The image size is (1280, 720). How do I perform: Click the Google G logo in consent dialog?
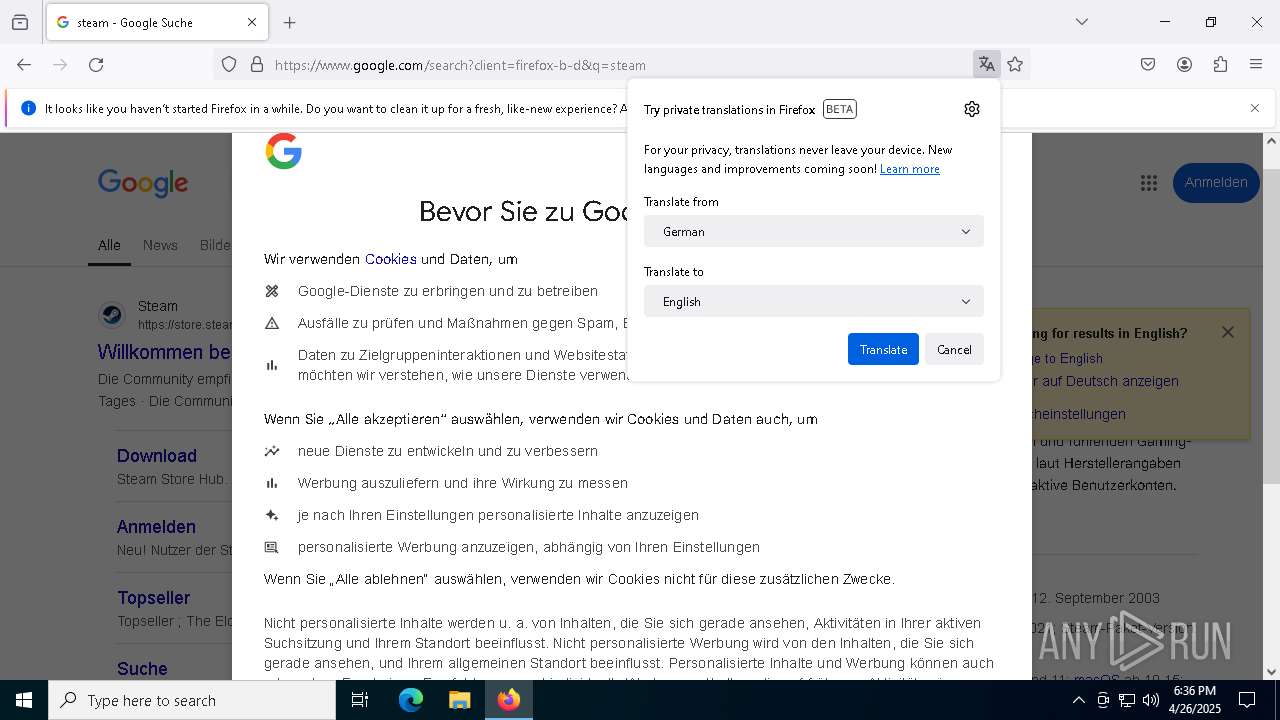pos(284,152)
